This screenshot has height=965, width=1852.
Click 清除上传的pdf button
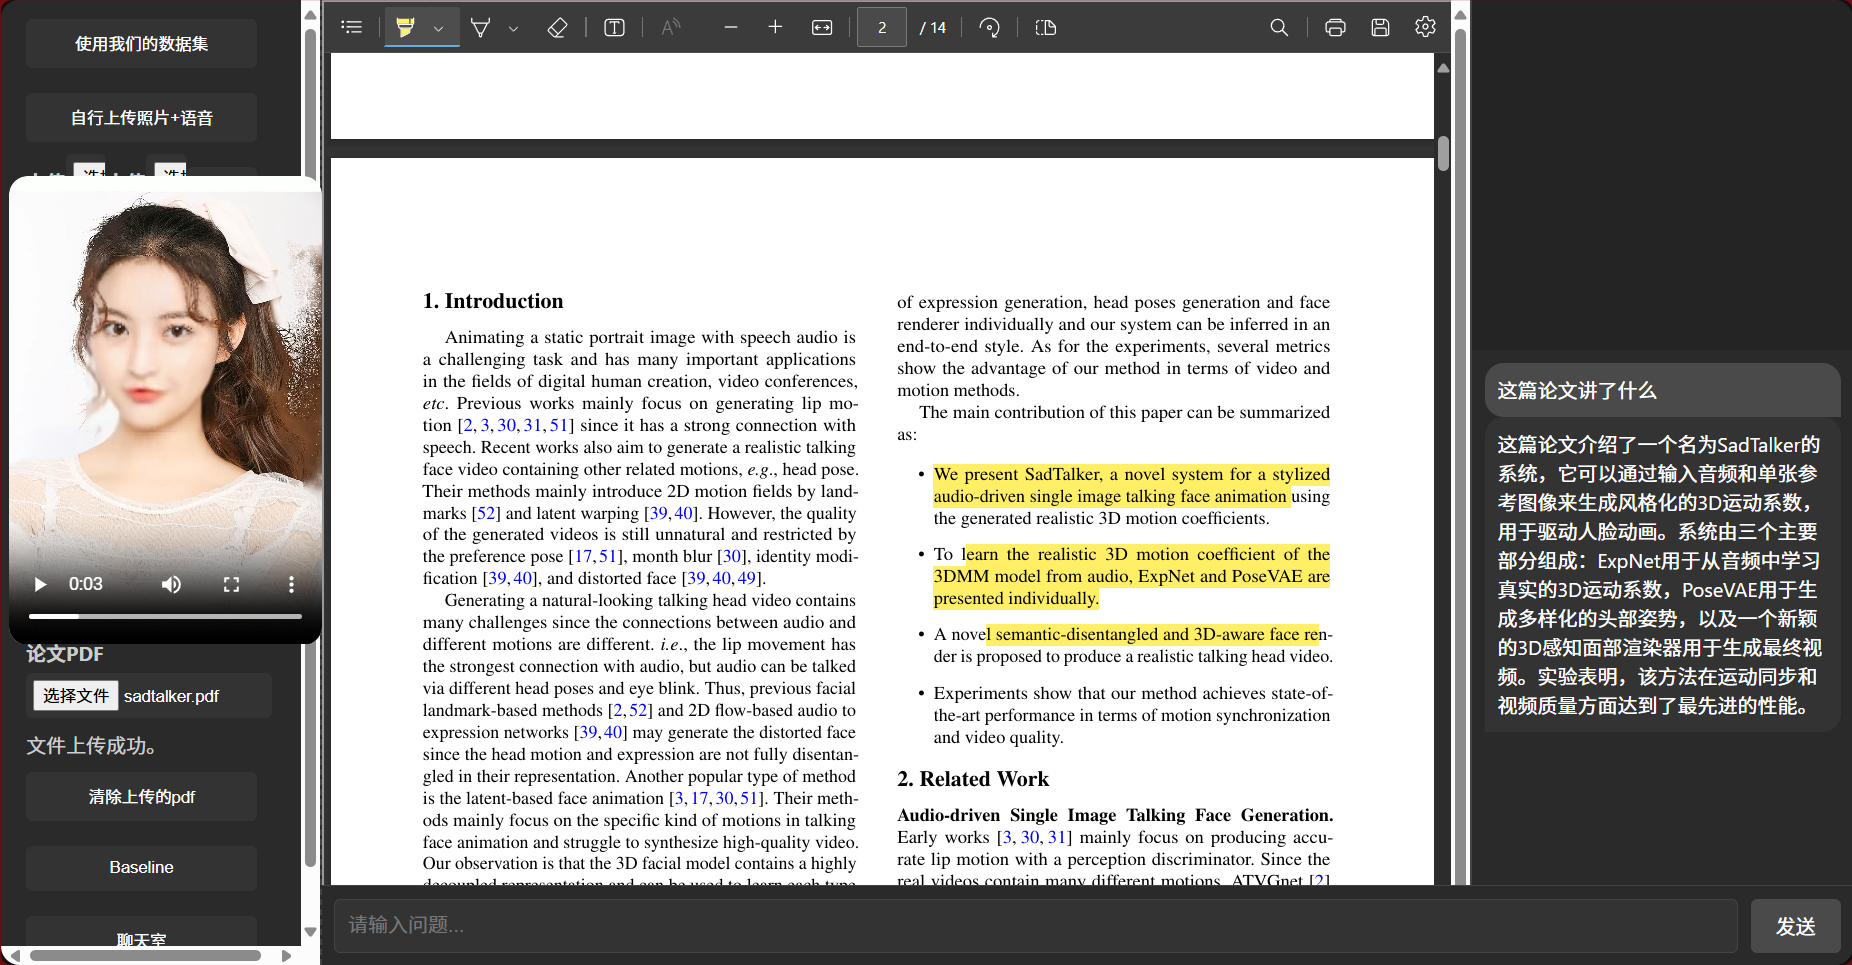(x=141, y=797)
